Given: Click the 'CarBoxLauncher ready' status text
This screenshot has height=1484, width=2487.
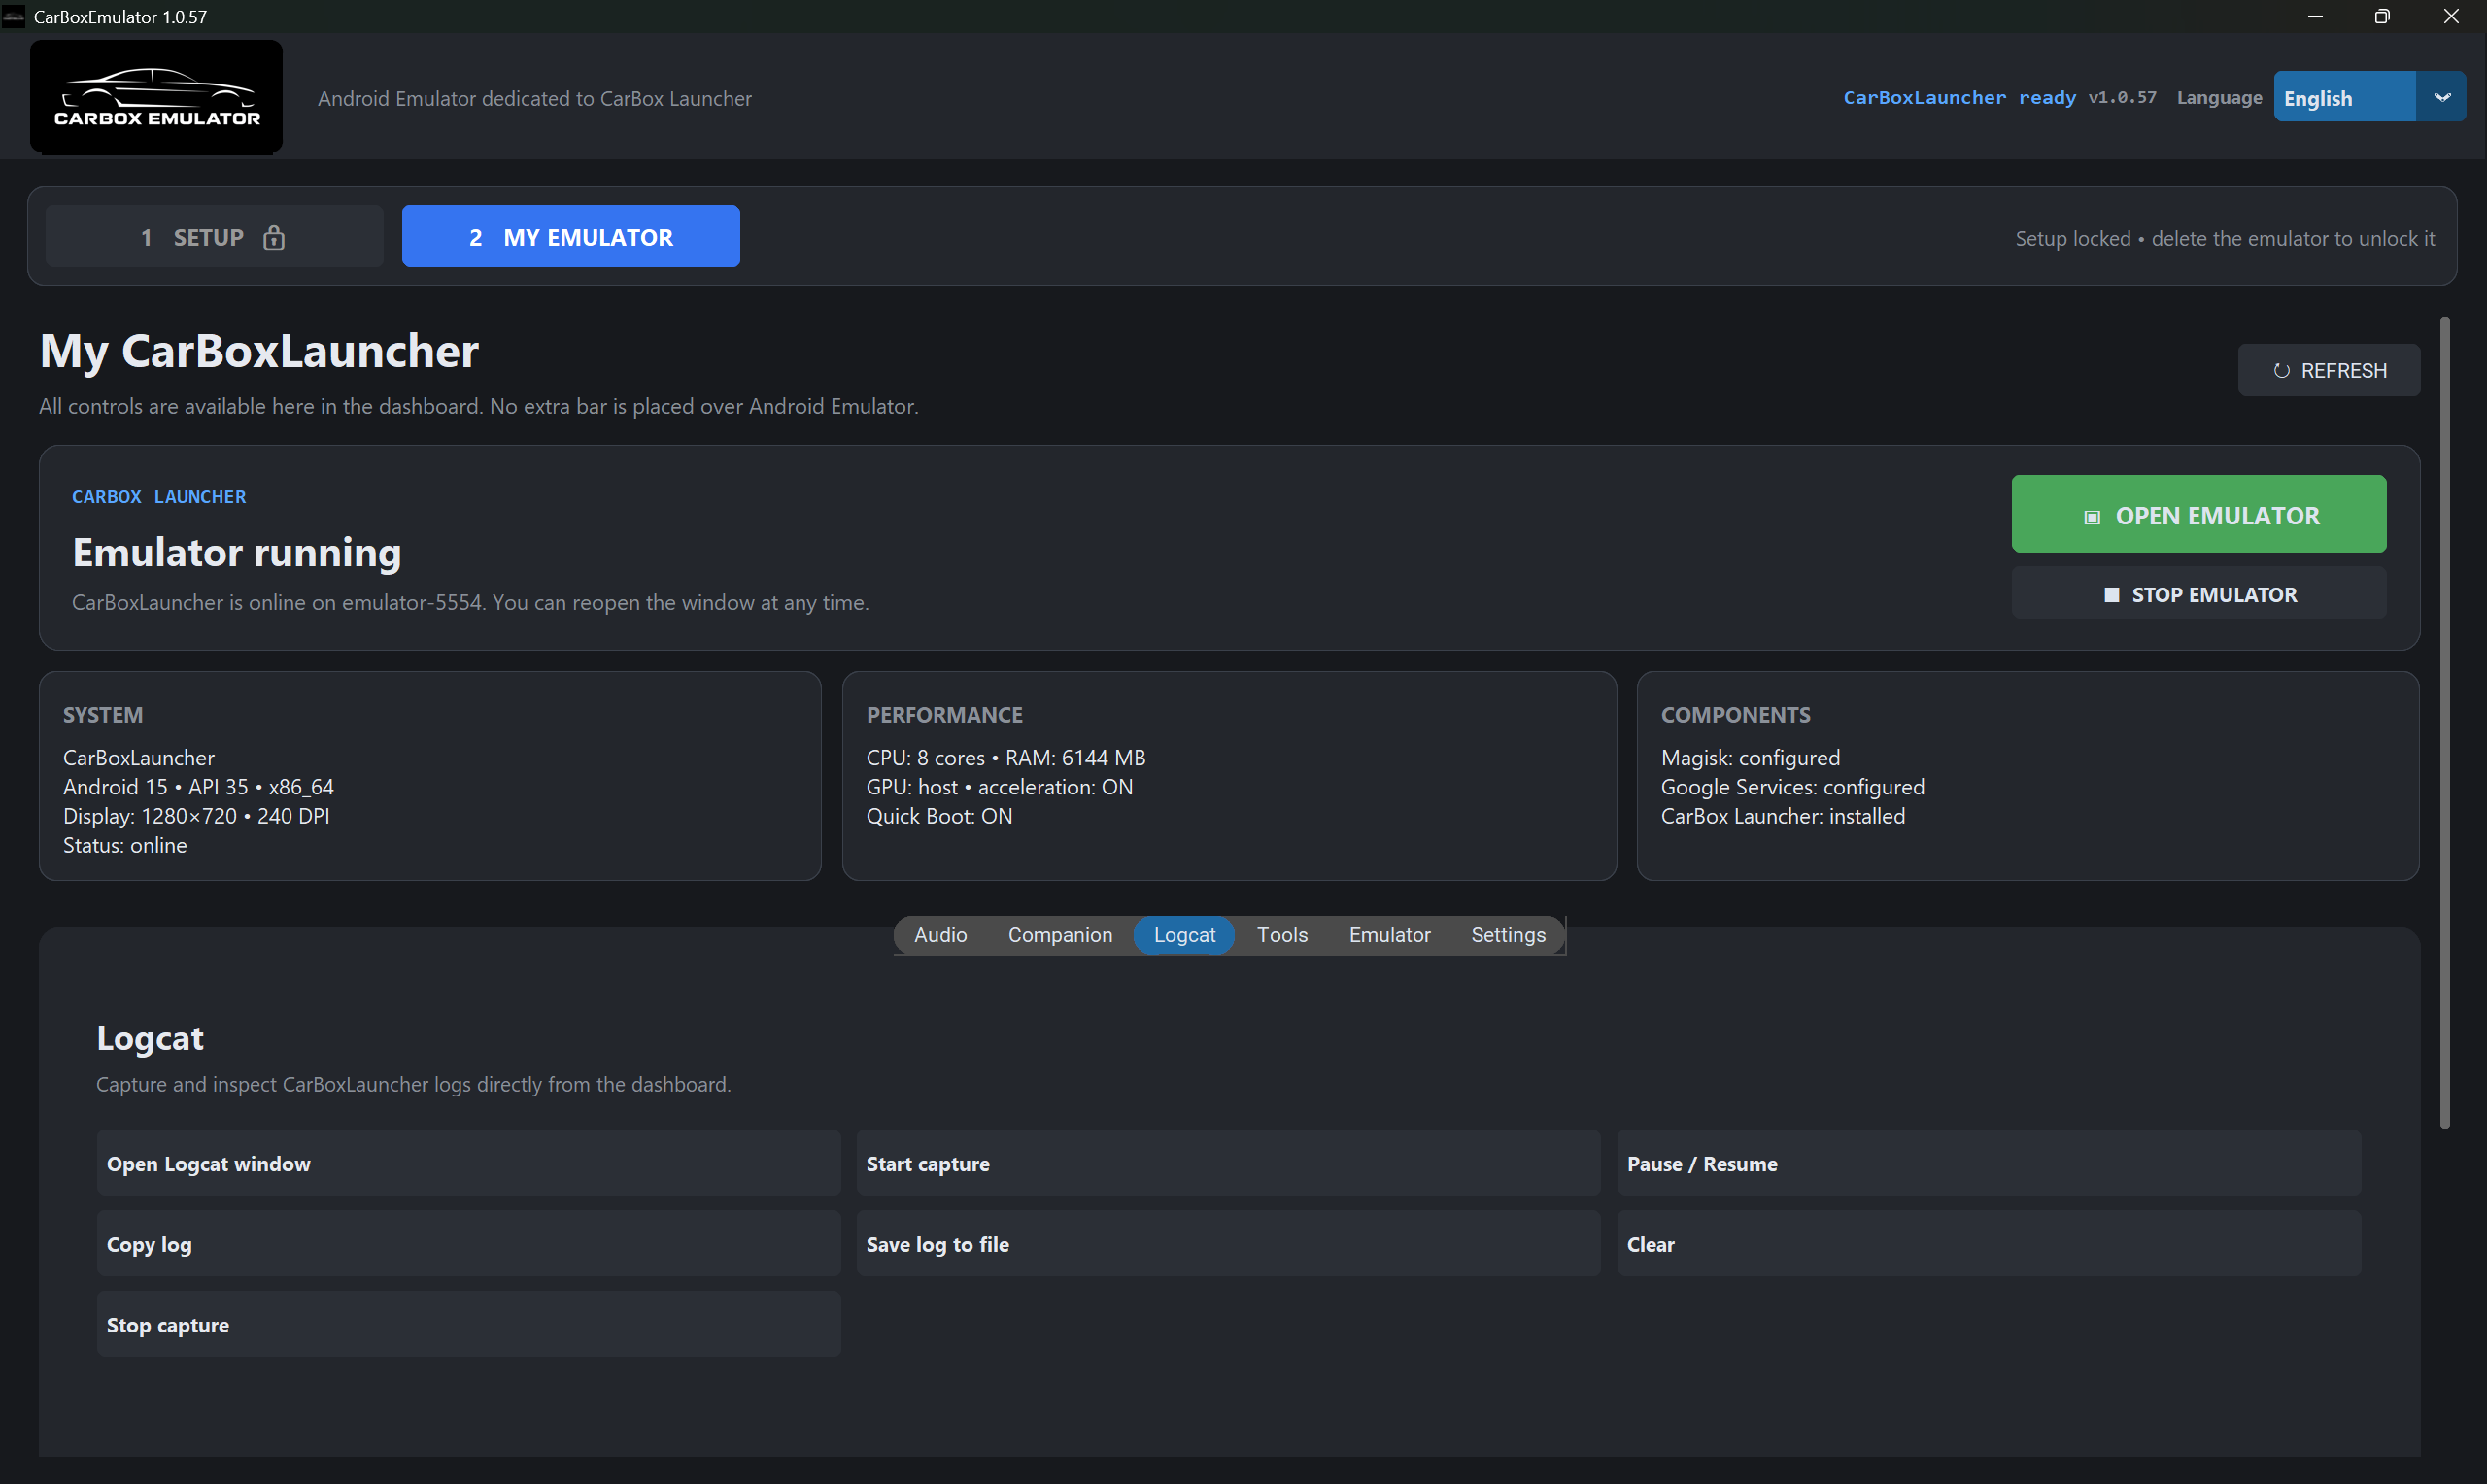Looking at the screenshot, I should coord(1959,97).
